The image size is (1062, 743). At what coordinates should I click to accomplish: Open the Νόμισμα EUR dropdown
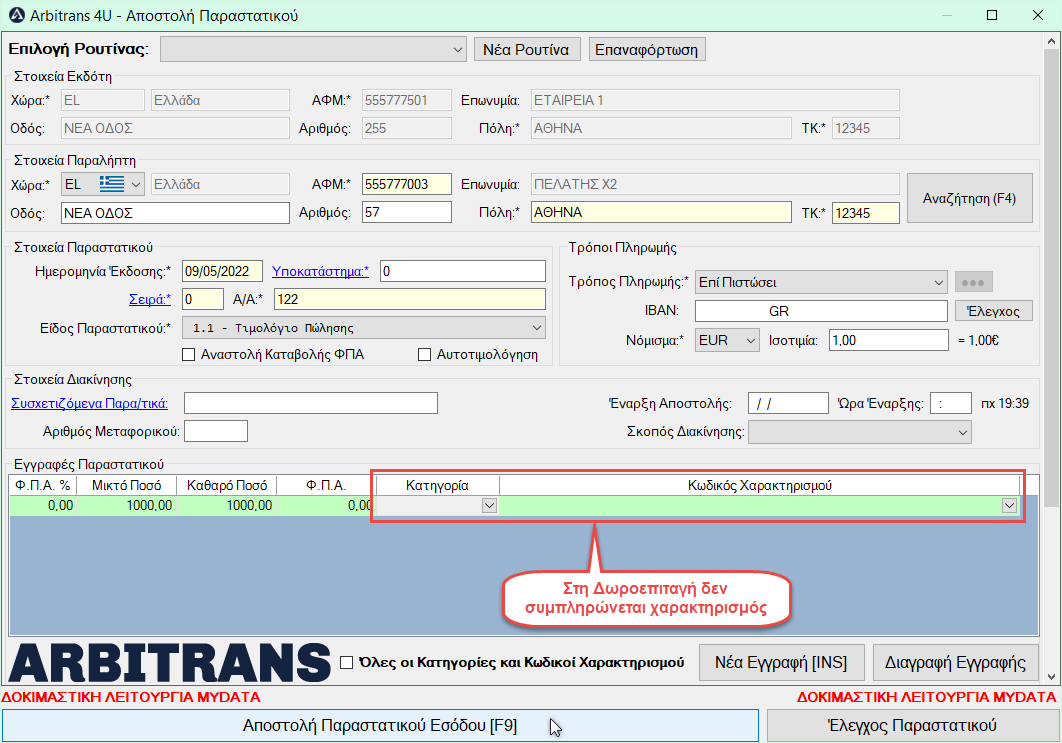tap(727, 340)
